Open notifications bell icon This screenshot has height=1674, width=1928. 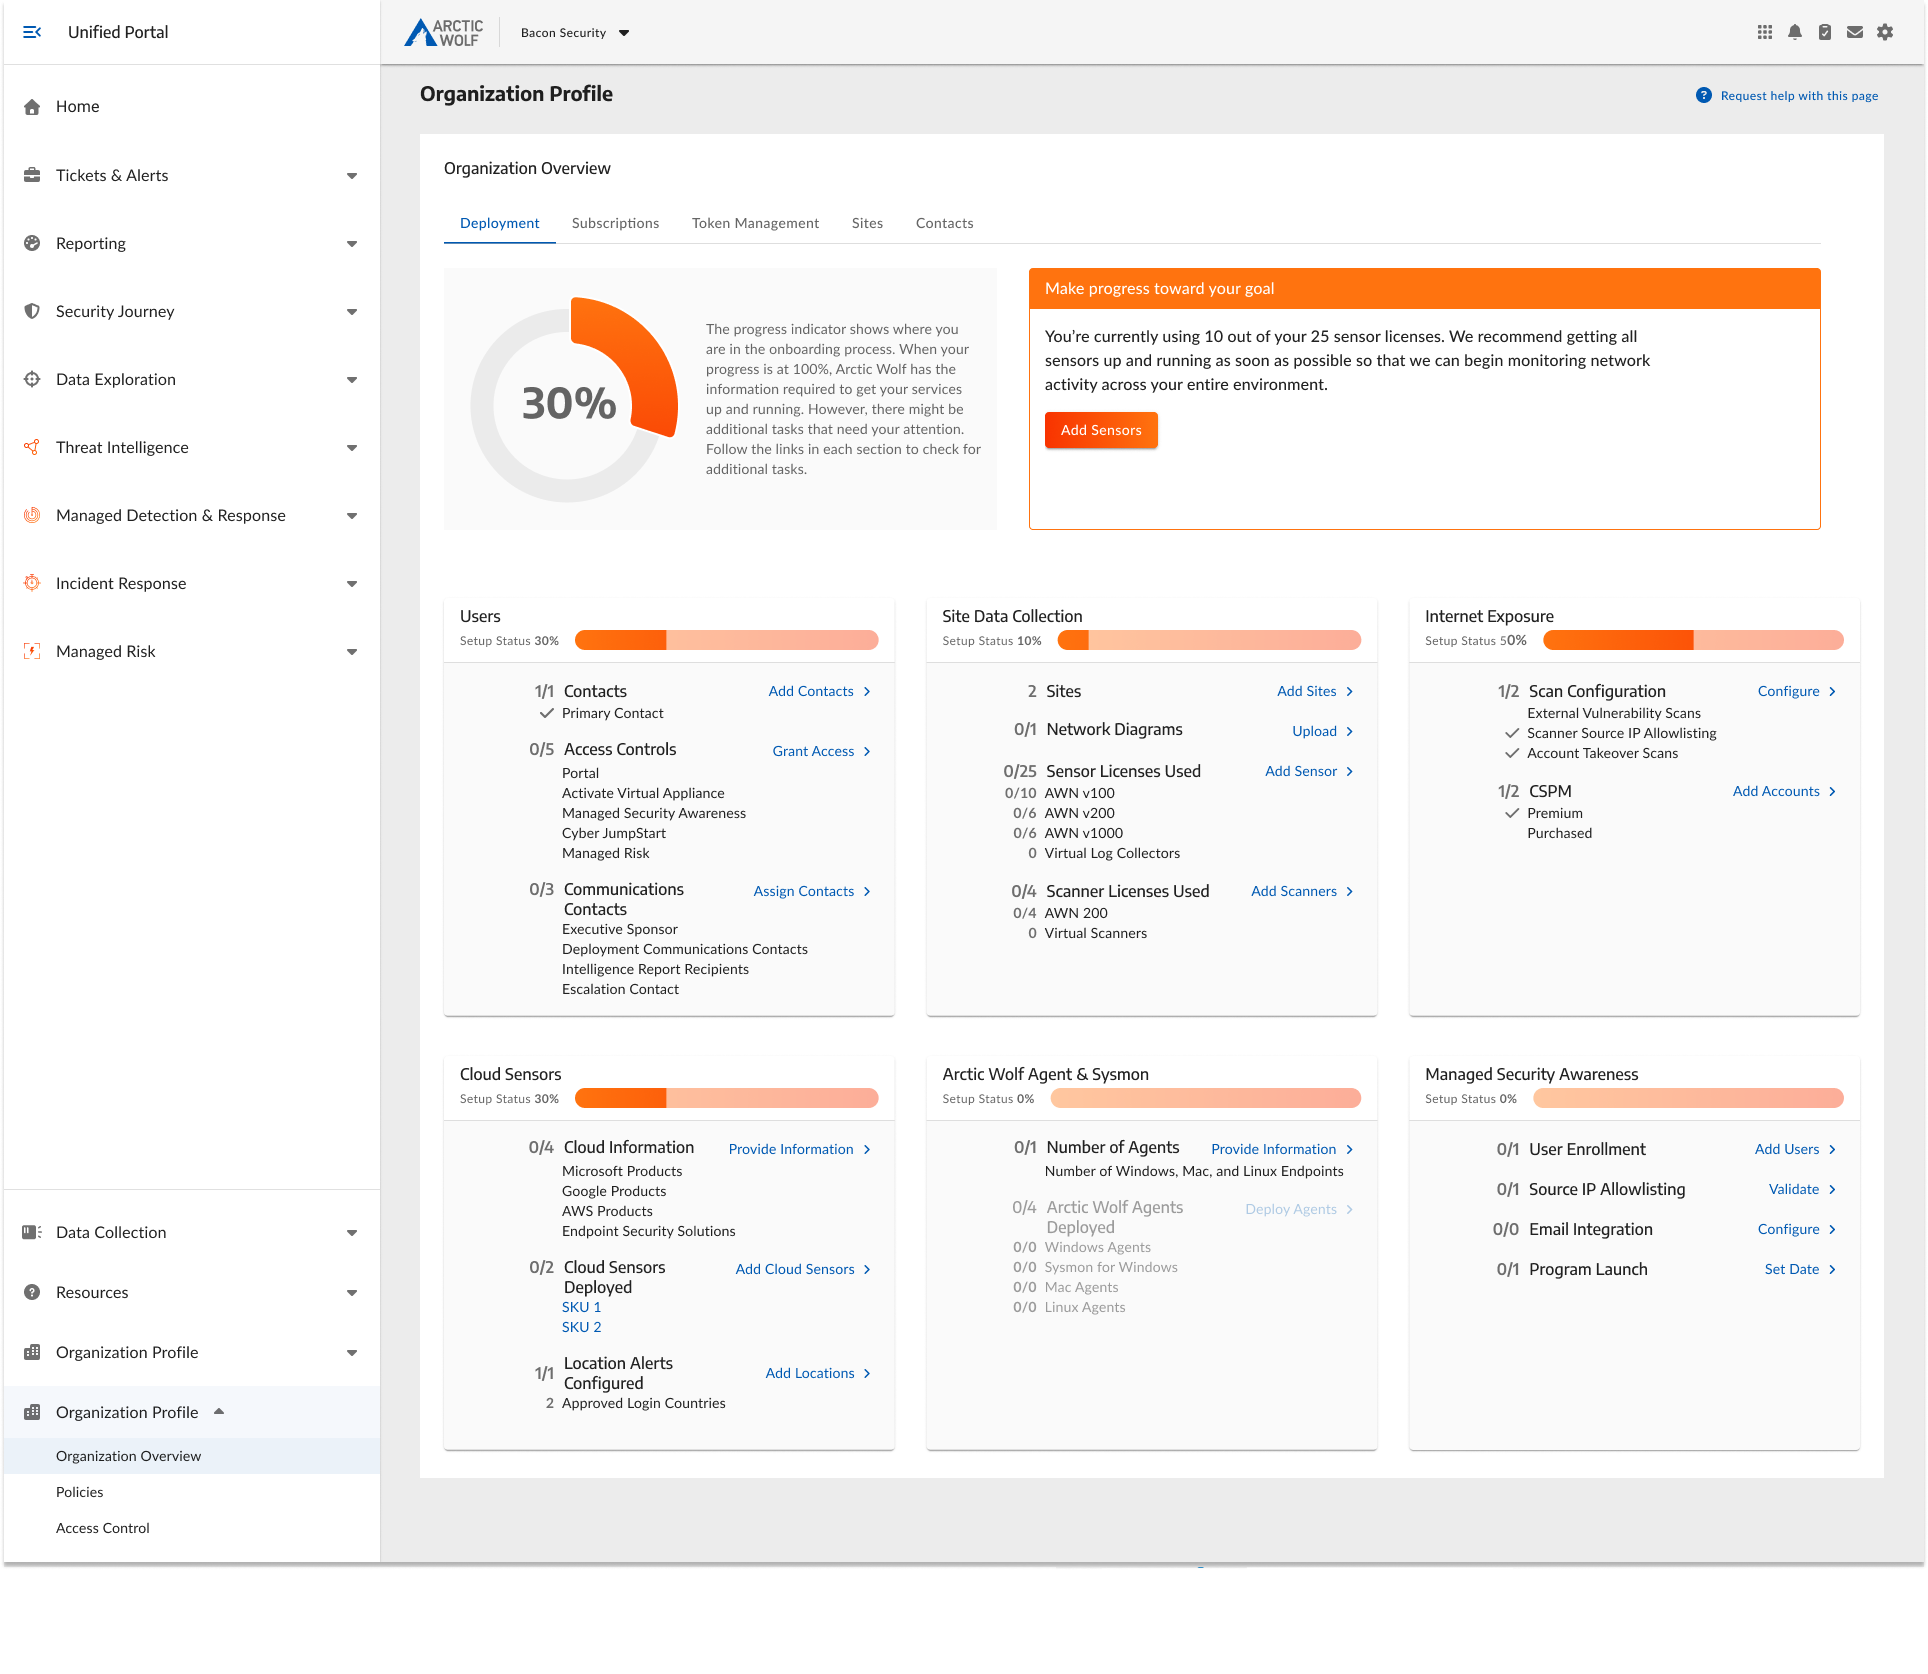[1795, 32]
